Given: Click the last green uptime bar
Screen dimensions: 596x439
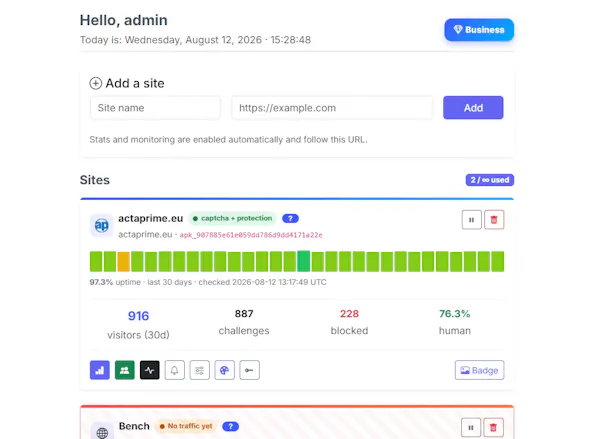Looking at the screenshot, I should tap(498, 261).
